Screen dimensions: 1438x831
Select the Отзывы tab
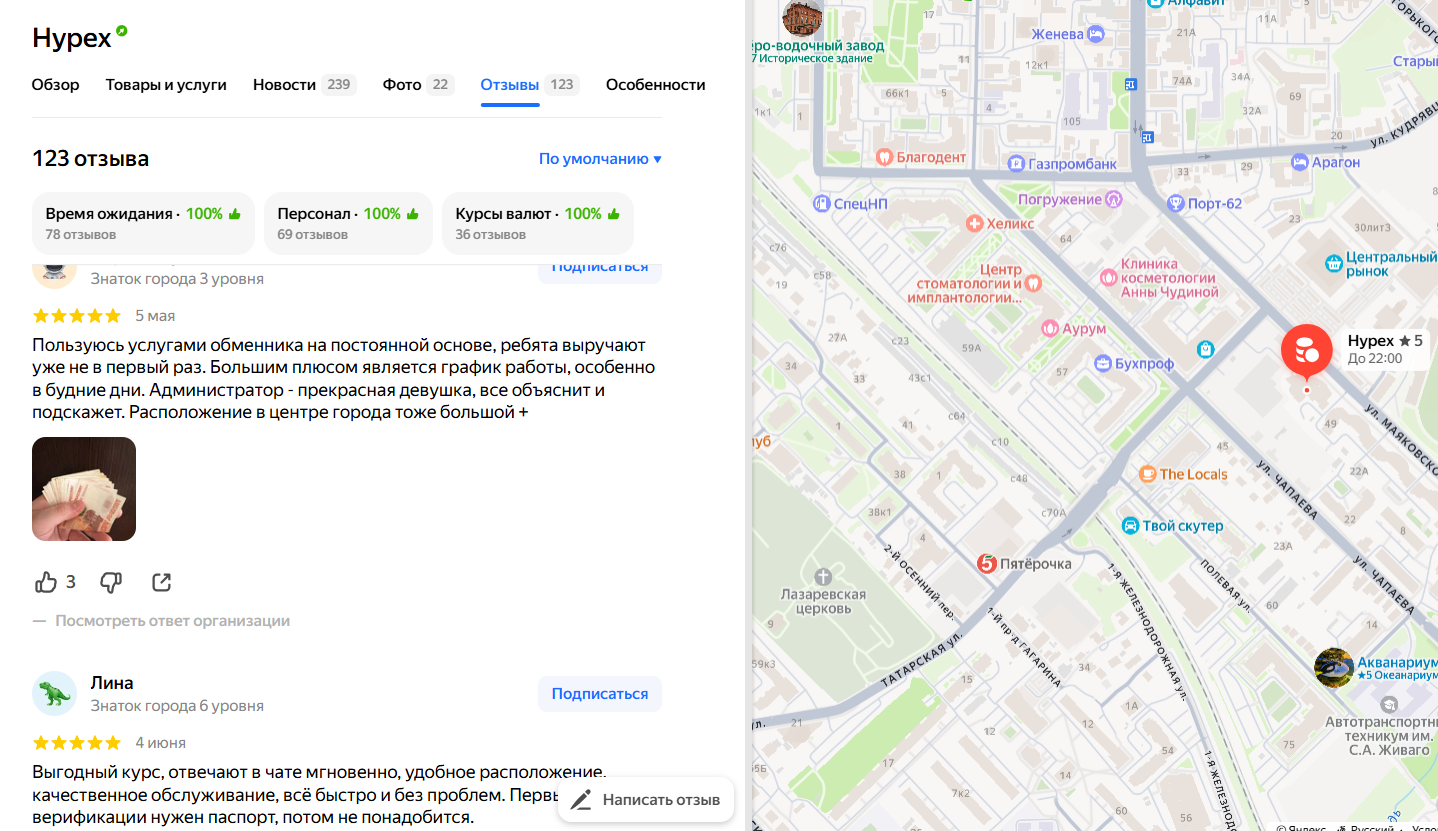point(530,85)
